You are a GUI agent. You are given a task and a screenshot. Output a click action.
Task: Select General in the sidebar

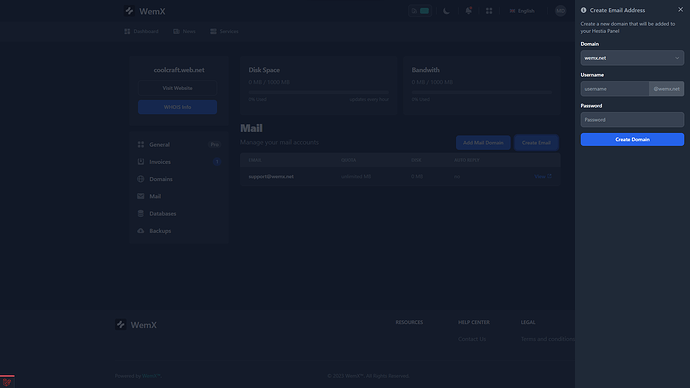[x=179, y=144]
